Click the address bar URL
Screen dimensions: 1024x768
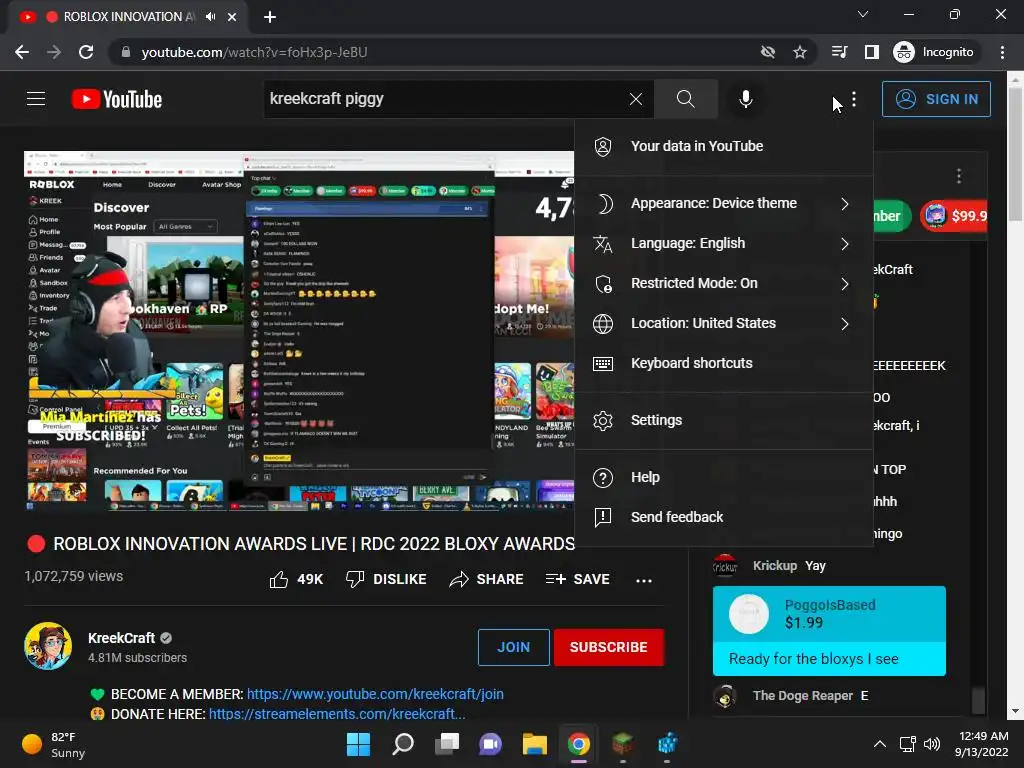tap(255, 52)
